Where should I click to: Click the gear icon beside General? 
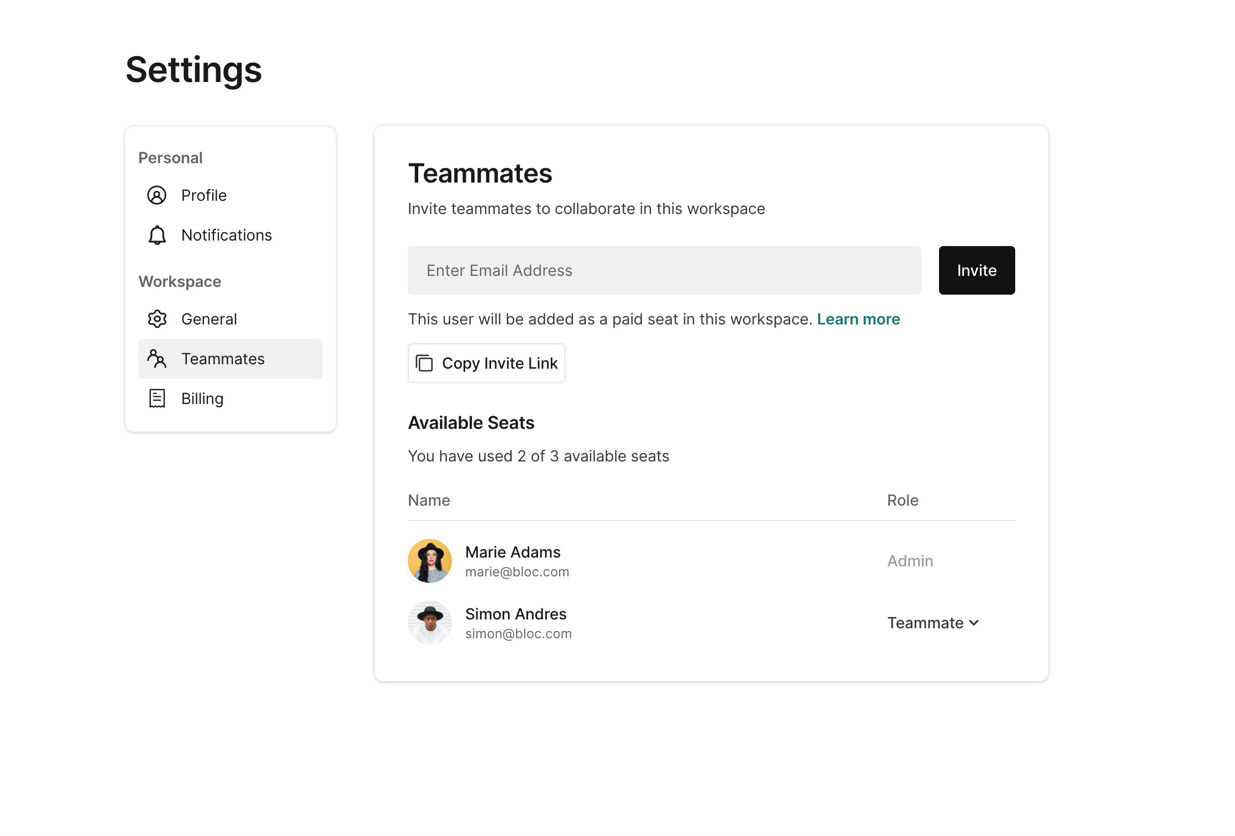[157, 319]
